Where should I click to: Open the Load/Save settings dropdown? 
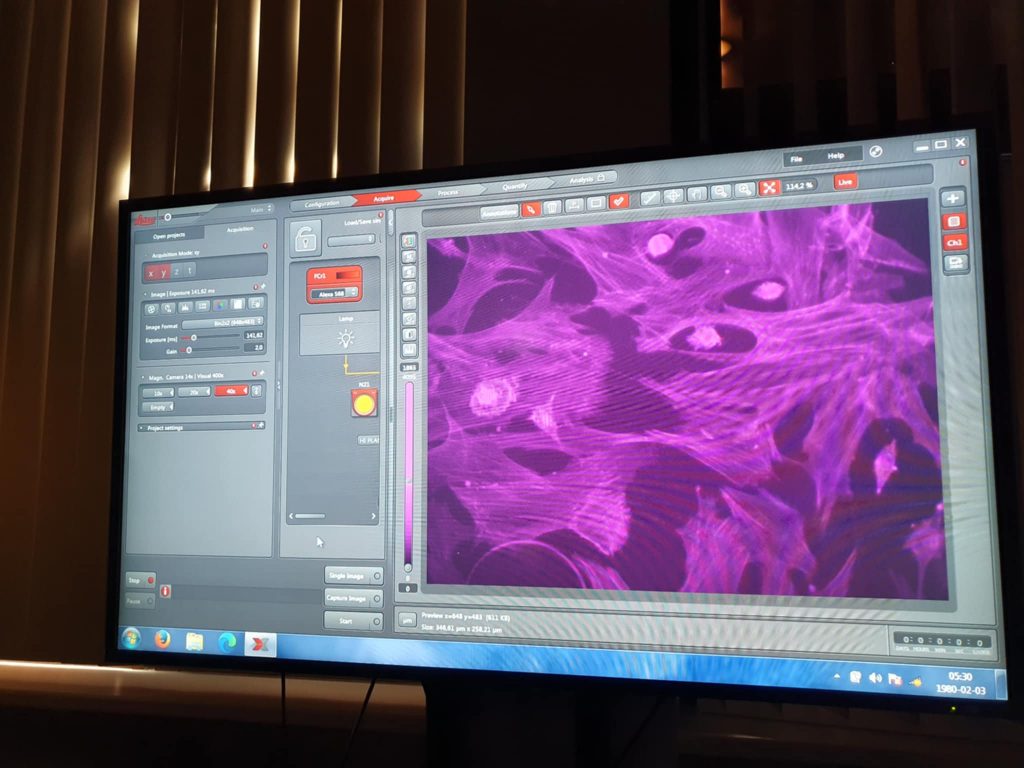point(352,240)
